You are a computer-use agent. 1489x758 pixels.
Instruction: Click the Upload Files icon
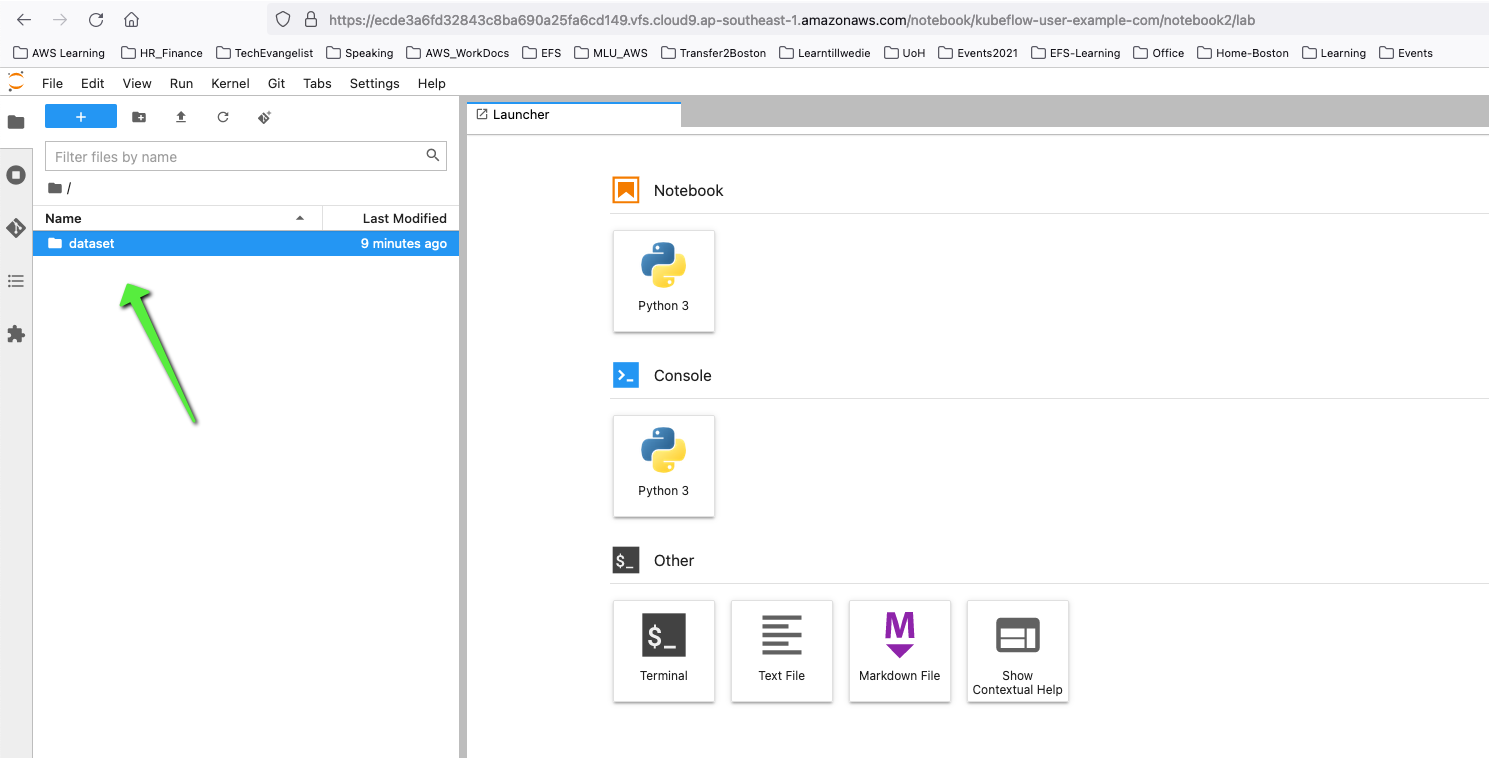click(x=181, y=117)
